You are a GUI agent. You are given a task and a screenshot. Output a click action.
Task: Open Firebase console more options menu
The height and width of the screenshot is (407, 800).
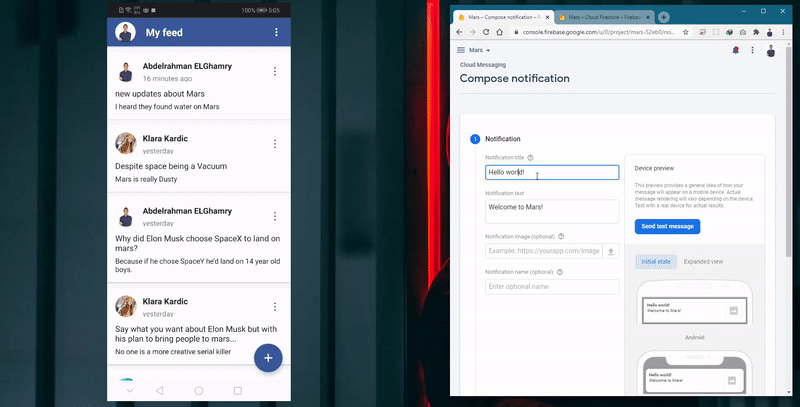[x=752, y=50]
